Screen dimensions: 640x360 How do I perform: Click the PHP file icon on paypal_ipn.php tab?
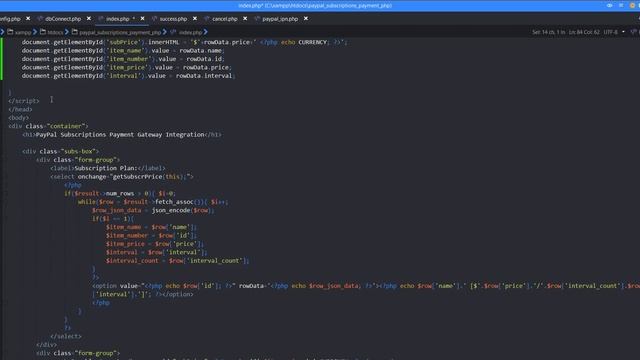pos(257,19)
